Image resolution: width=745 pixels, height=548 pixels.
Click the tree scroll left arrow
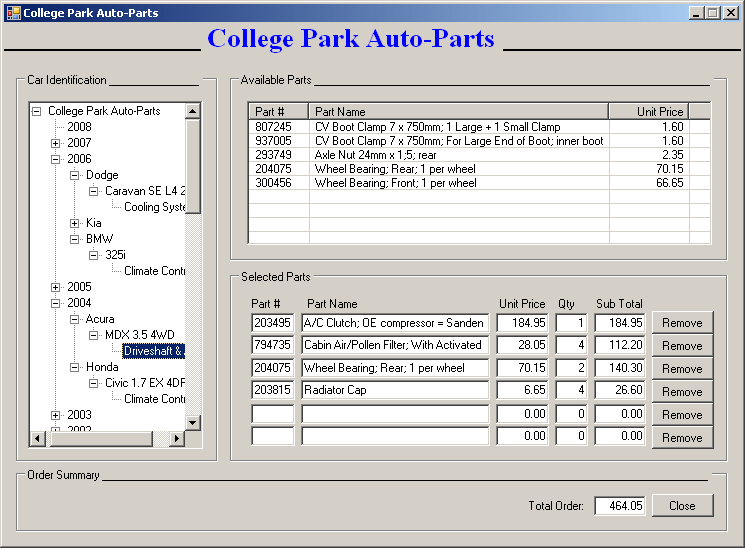pyautogui.click(x=38, y=438)
